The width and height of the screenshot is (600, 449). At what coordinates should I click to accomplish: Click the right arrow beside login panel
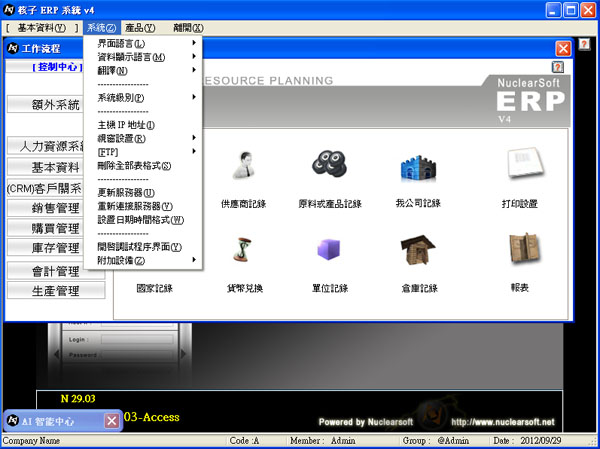(x=183, y=354)
